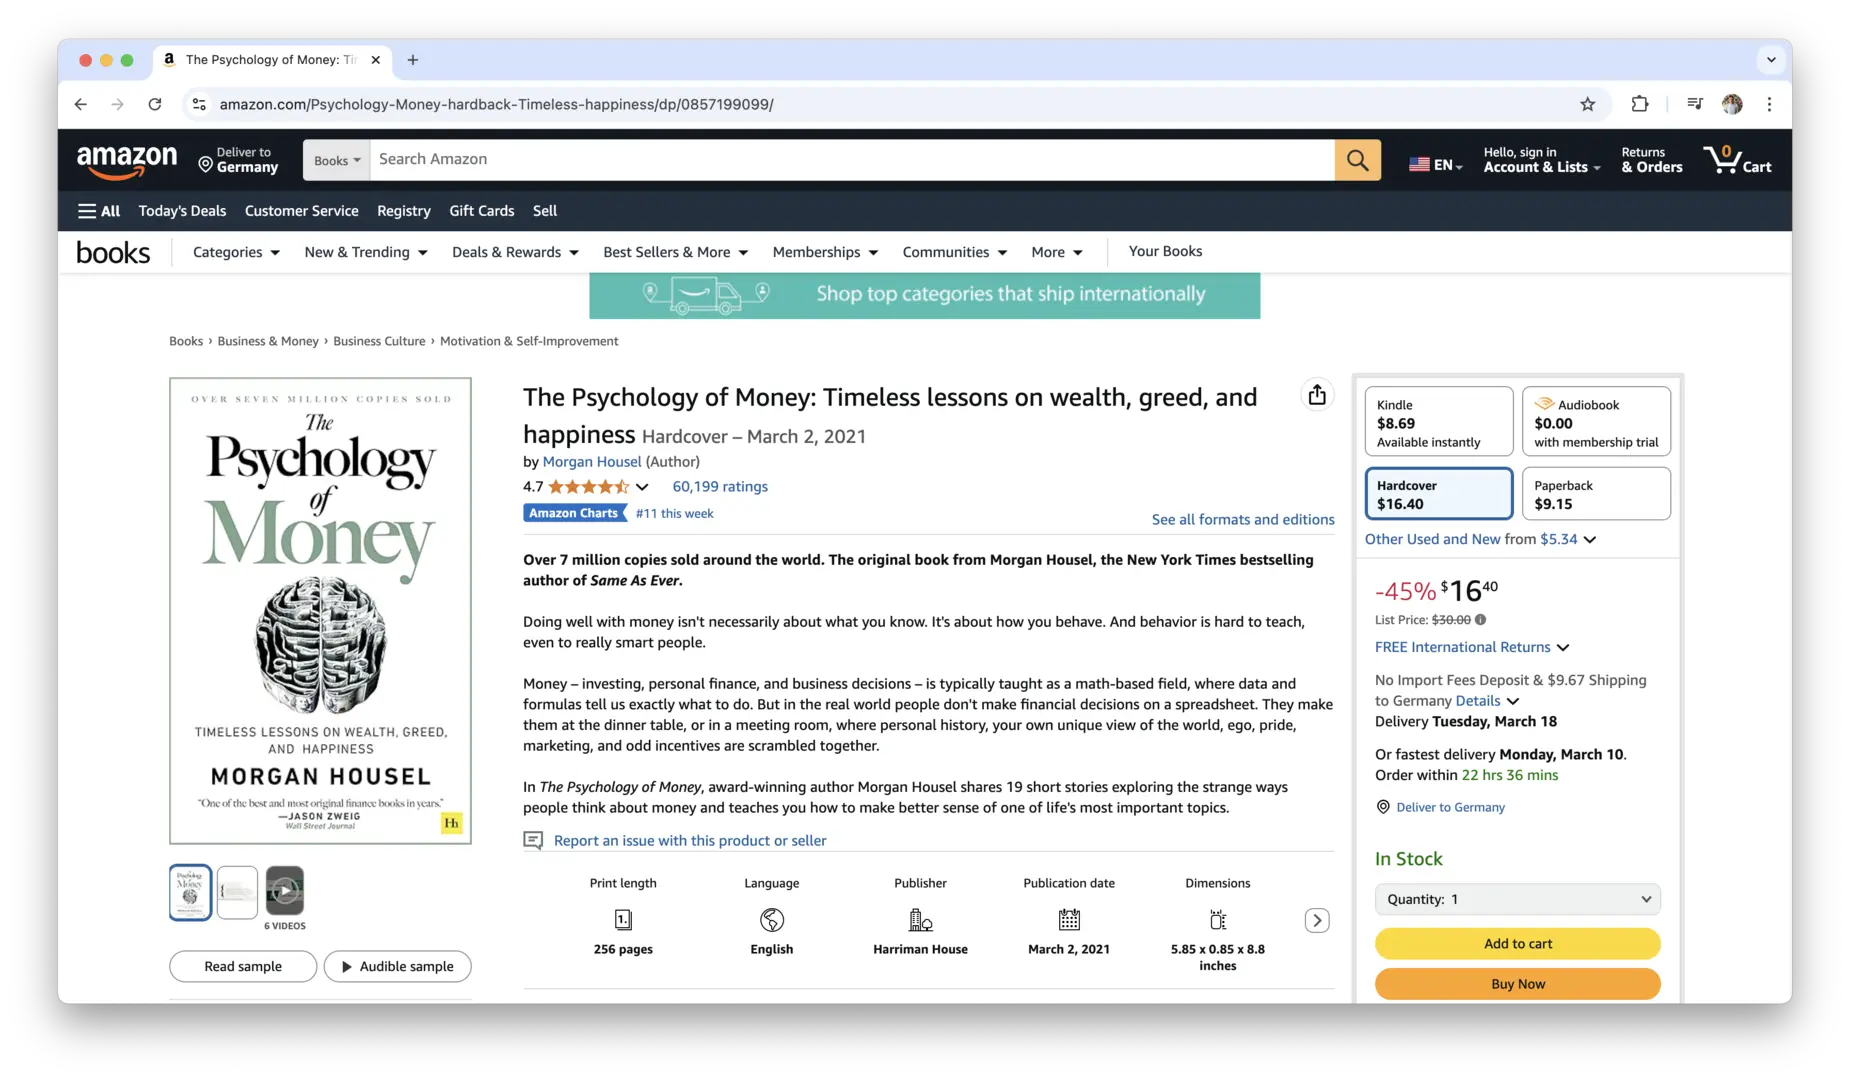Image resolution: width=1850 pixels, height=1080 pixels.
Task: Click See all formats and editions
Action: coord(1243,520)
